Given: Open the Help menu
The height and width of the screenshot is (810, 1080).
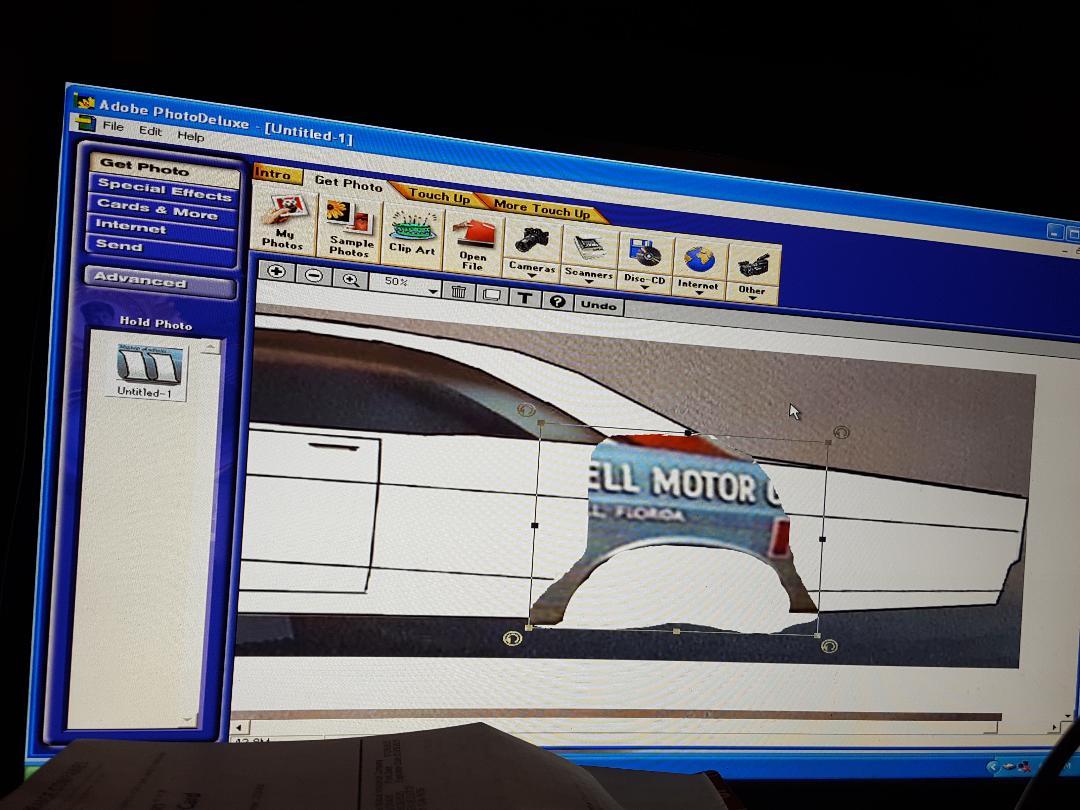Looking at the screenshot, I should tap(190, 136).
